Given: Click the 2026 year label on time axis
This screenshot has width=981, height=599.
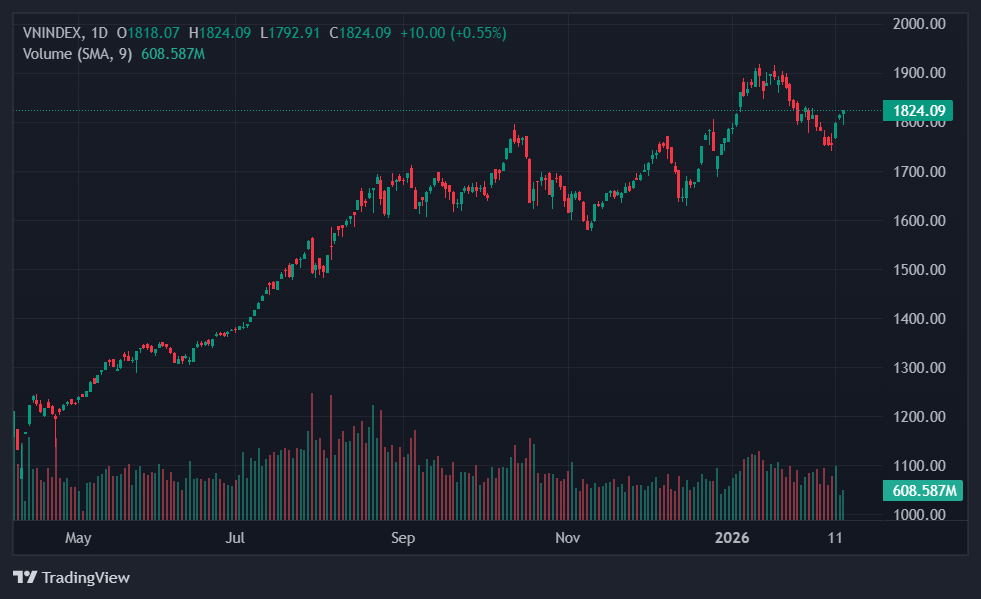Looking at the screenshot, I should (x=732, y=538).
